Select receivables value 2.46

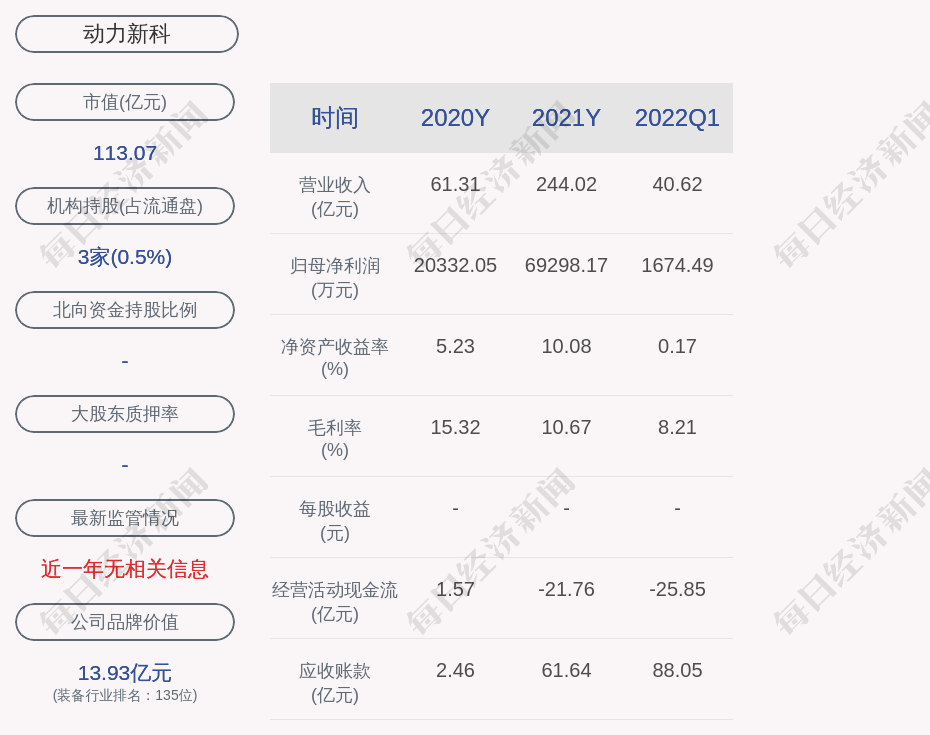455,670
